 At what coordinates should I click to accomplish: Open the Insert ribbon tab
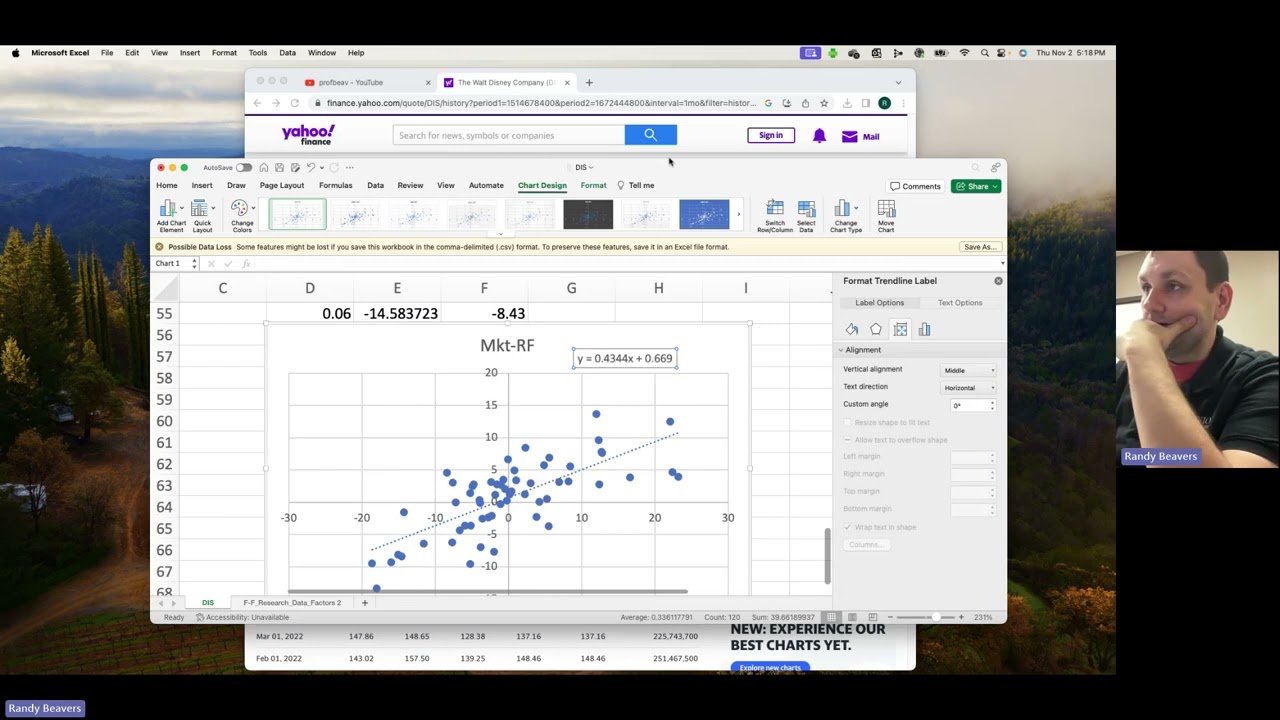(202, 185)
